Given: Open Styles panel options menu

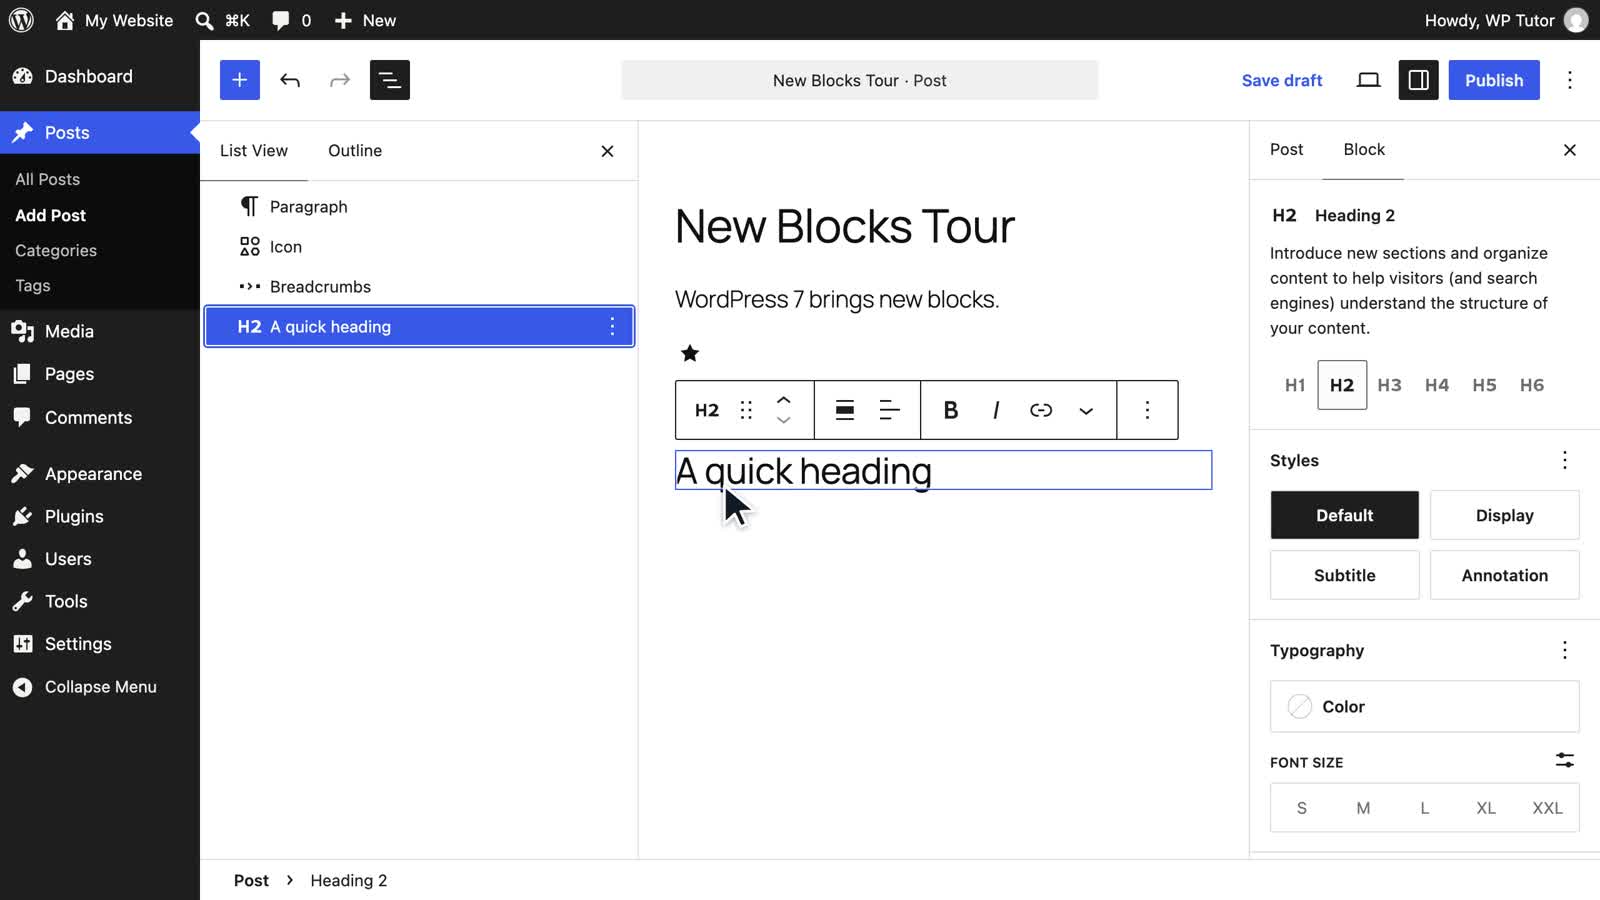Looking at the screenshot, I should click(1565, 460).
